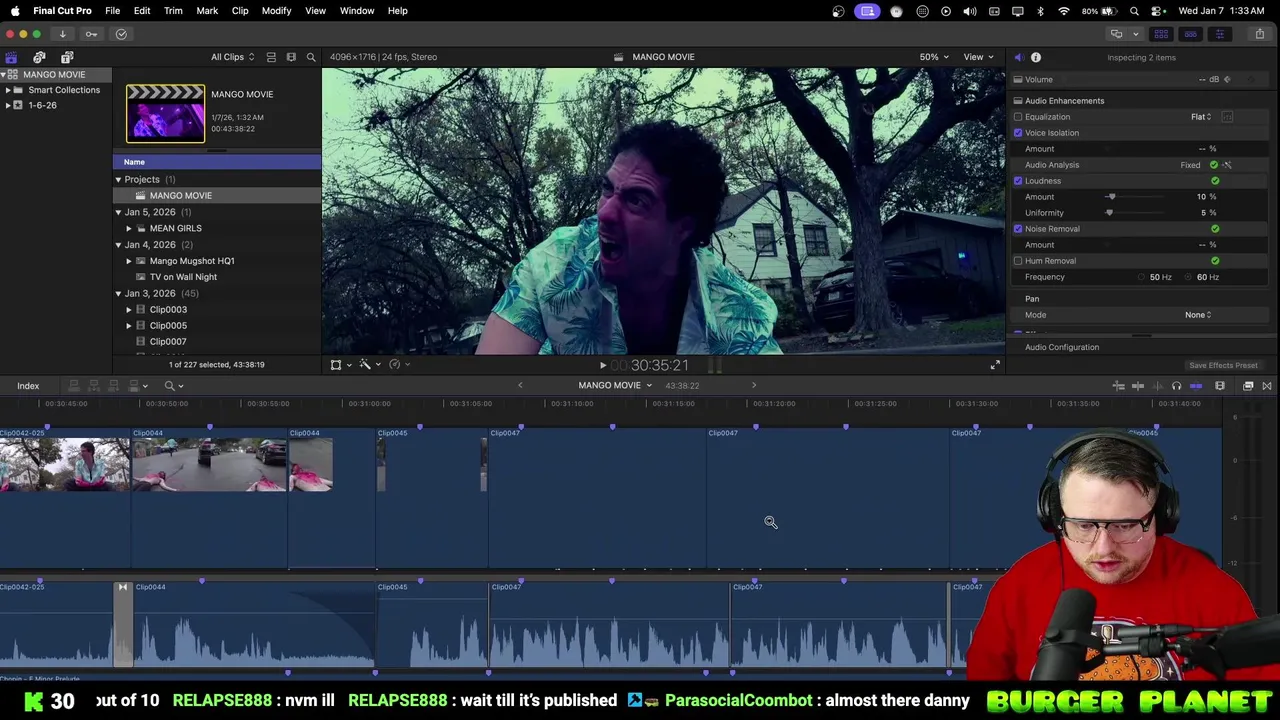
Task: Toggle timeline snapping icon
Action: tap(1196, 386)
